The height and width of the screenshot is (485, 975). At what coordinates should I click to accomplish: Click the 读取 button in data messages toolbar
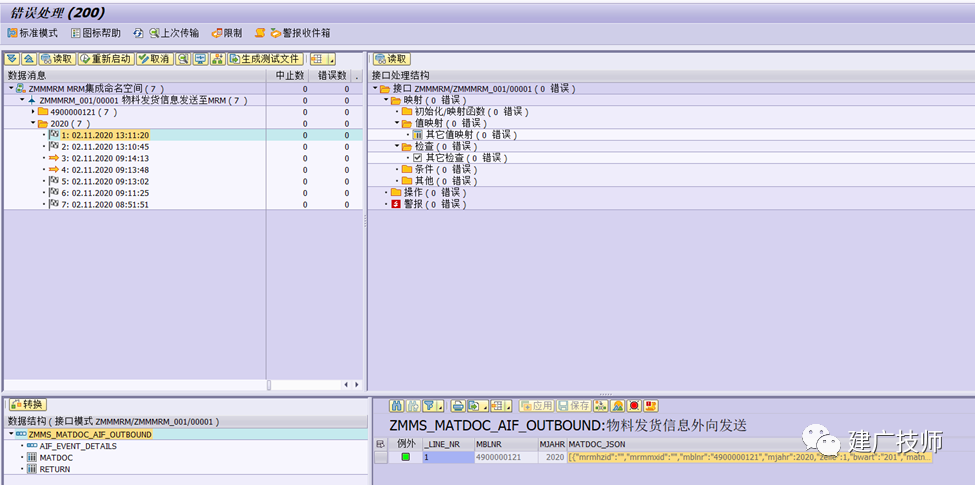coord(57,59)
